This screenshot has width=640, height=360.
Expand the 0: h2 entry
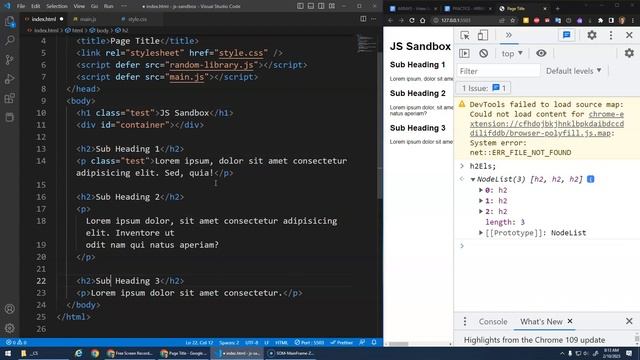tap(481, 190)
